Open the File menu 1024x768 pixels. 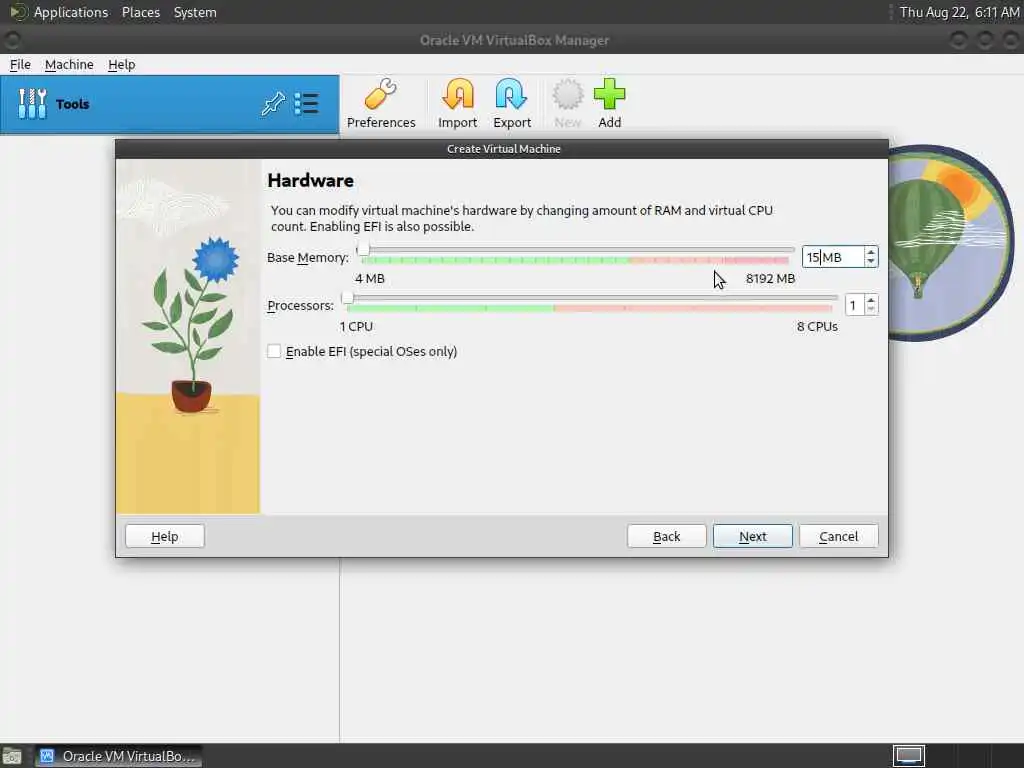click(20, 65)
